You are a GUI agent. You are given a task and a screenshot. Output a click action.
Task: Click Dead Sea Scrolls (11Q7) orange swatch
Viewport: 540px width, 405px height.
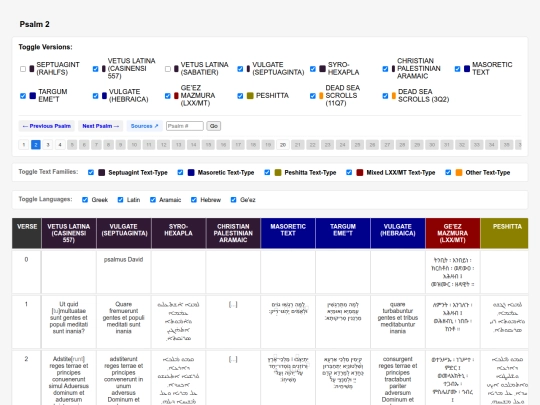click(321, 96)
